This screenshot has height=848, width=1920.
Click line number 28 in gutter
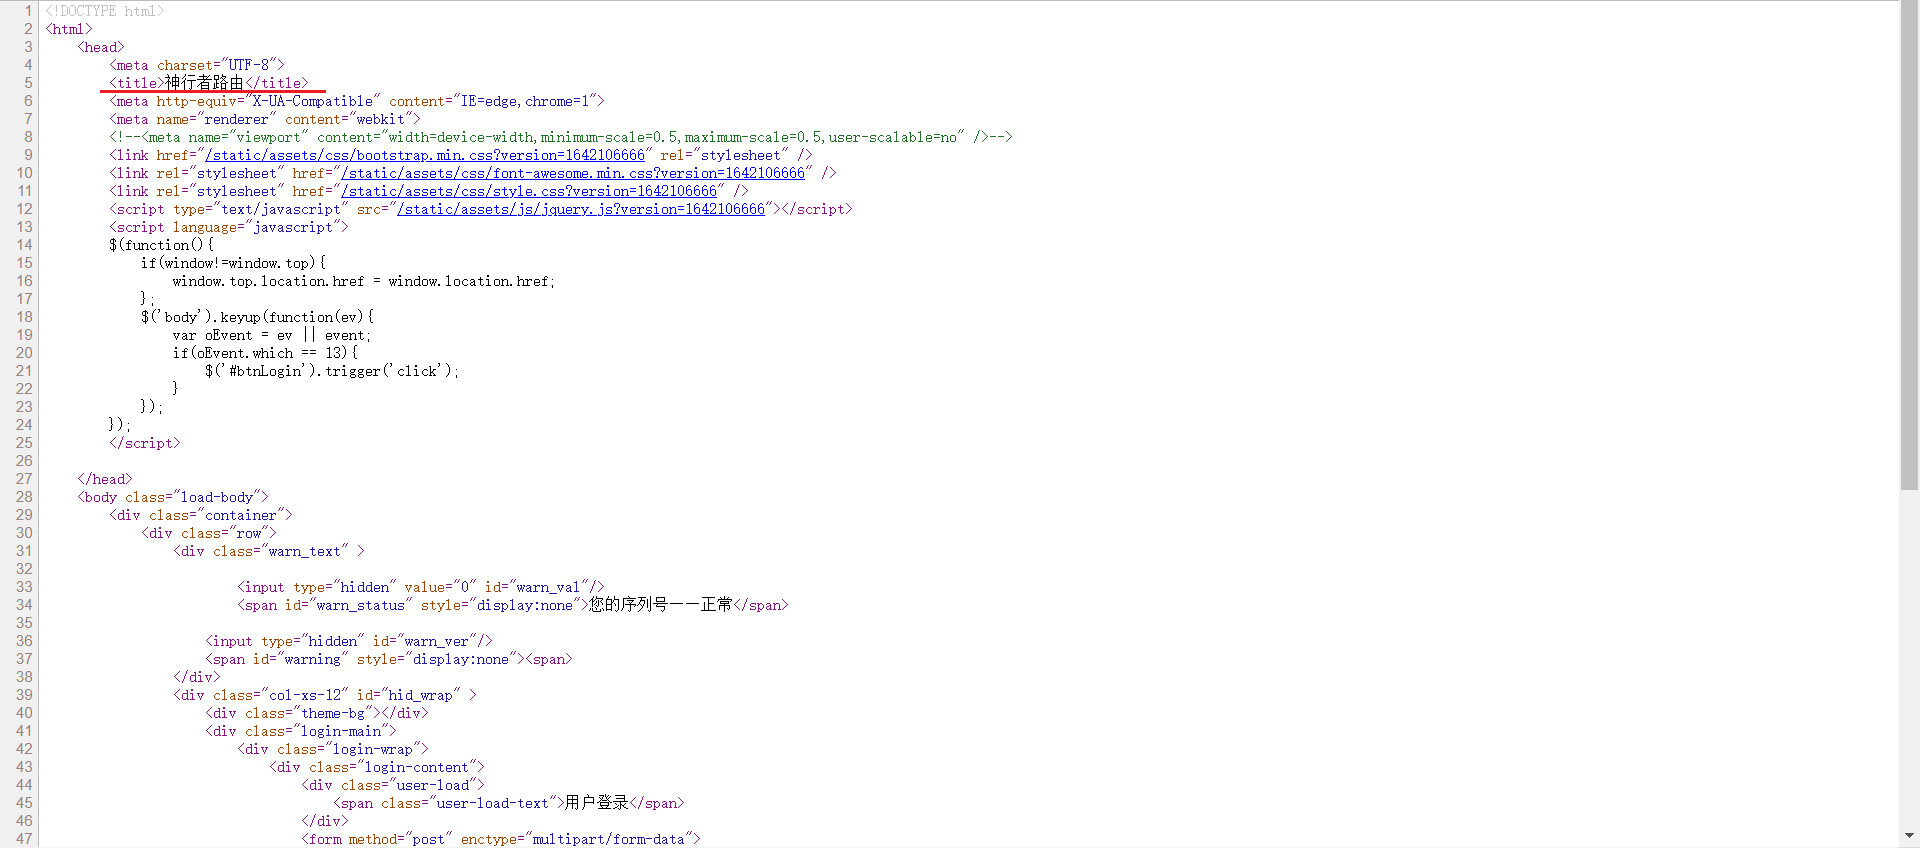pos(24,497)
